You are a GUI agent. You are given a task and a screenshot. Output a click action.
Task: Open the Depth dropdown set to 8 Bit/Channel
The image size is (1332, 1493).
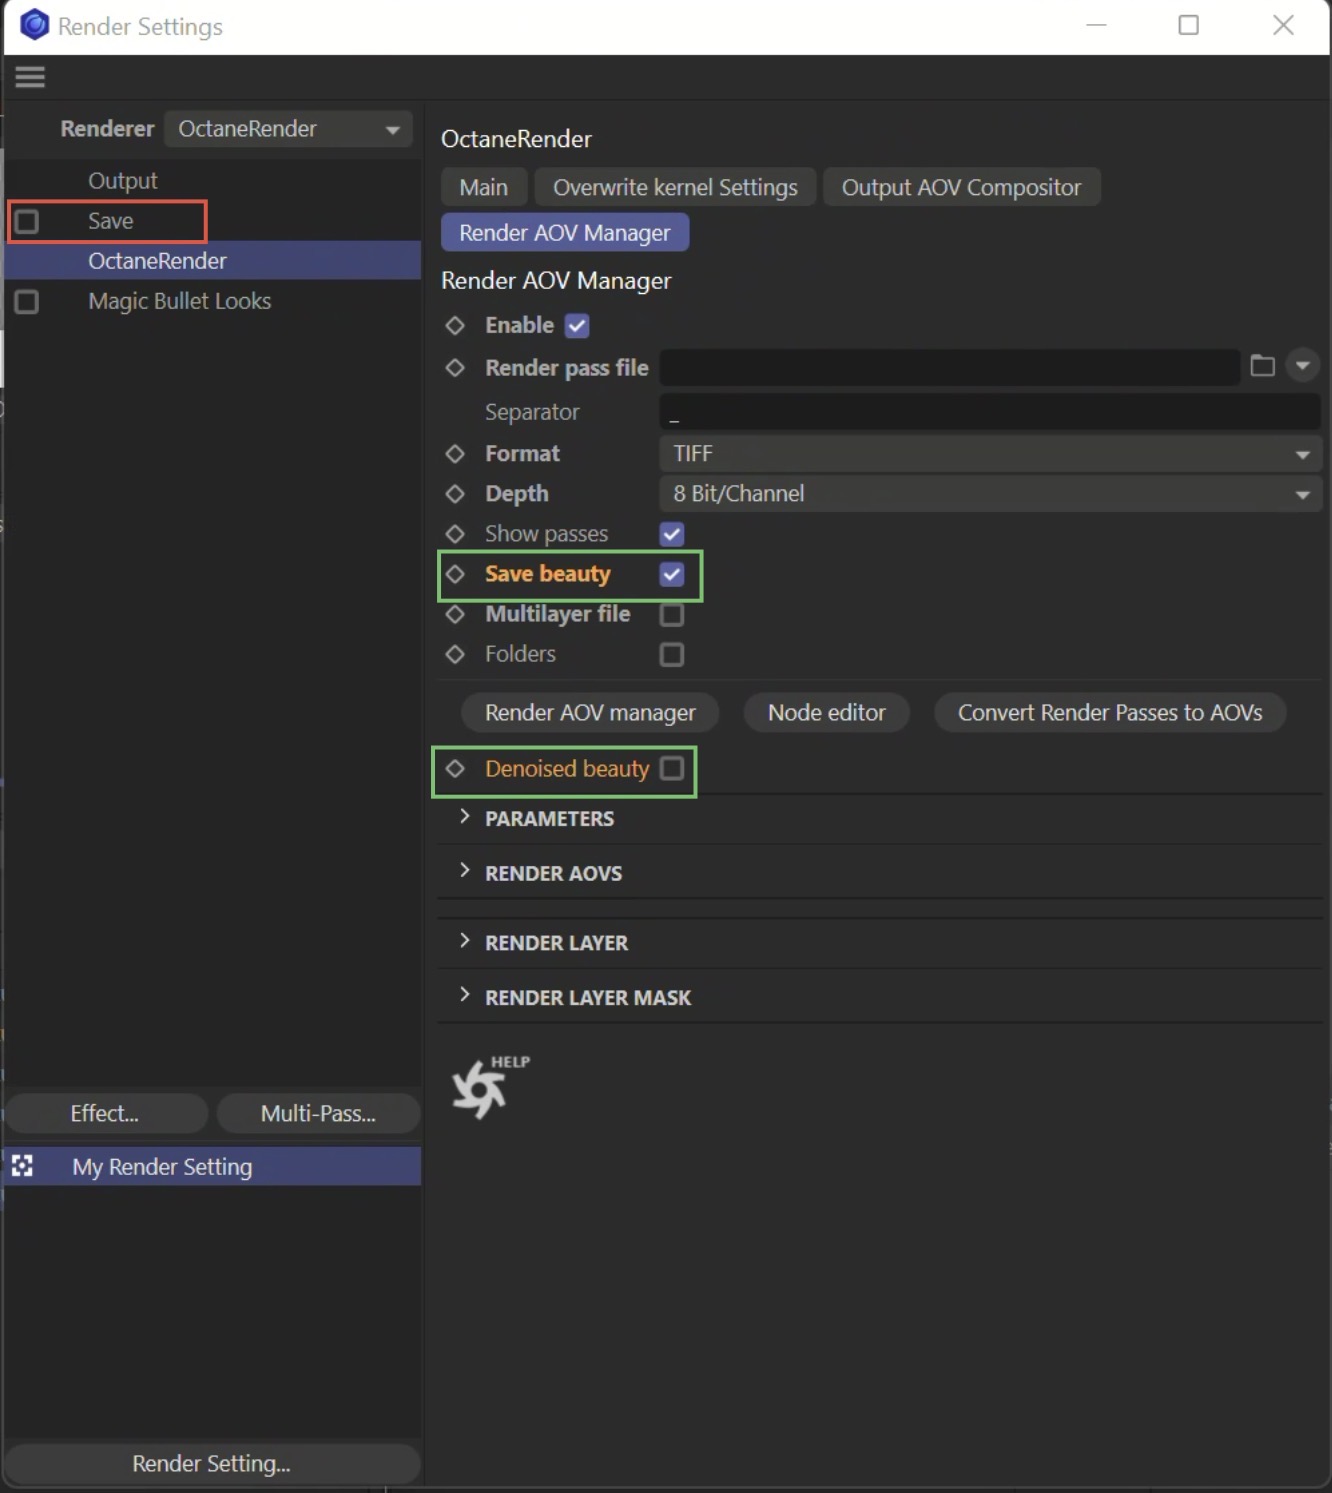click(990, 494)
